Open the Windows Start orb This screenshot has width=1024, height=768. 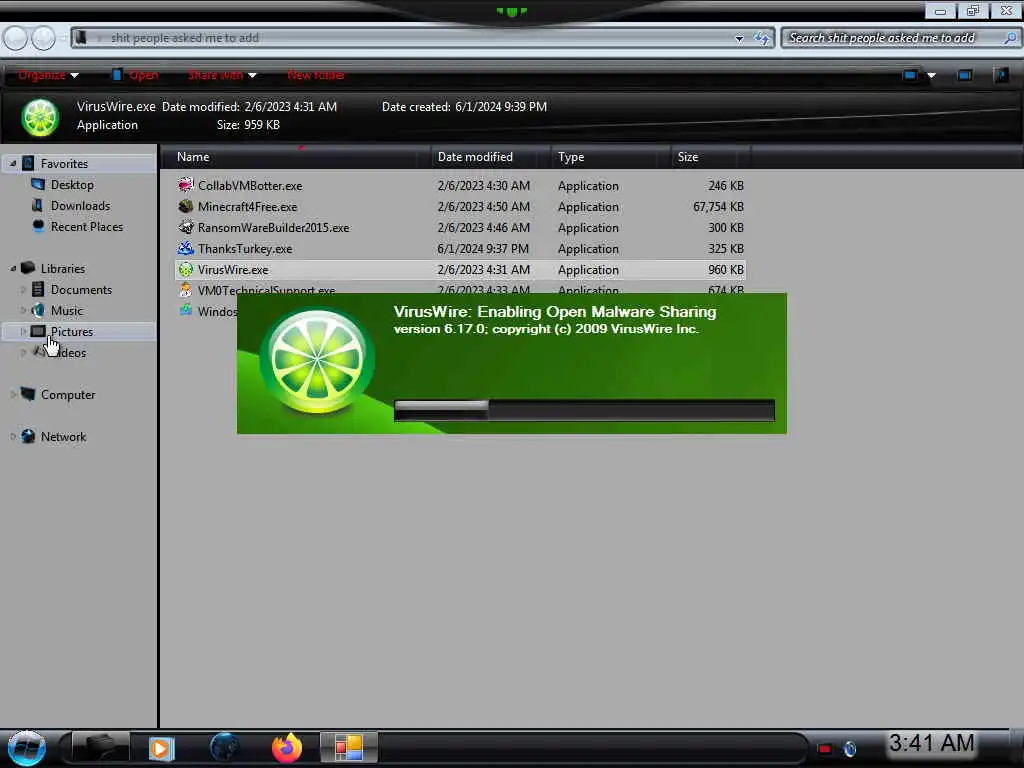pyautogui.click(x=26, y=748)
